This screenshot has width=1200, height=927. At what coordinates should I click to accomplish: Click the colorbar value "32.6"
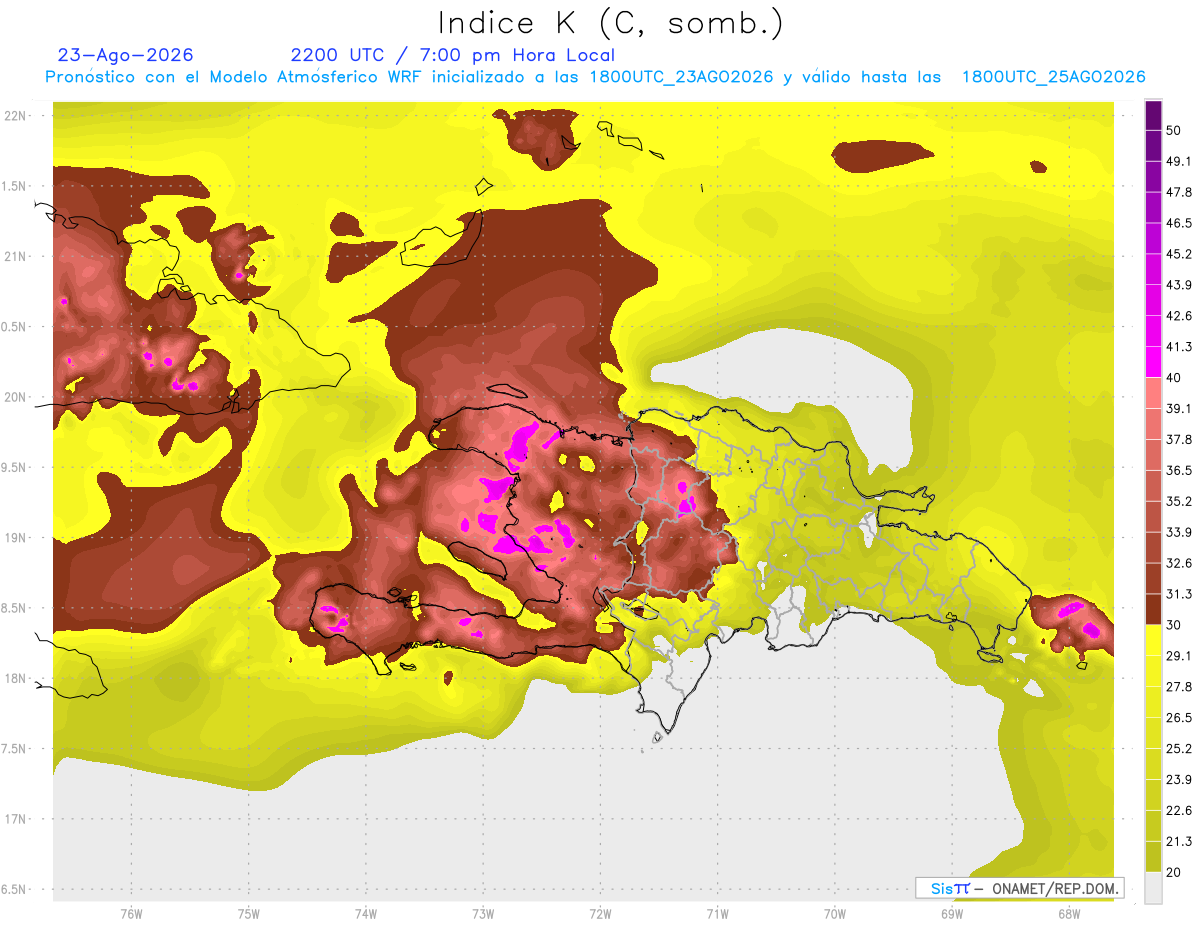click(x=1179, y=563)
